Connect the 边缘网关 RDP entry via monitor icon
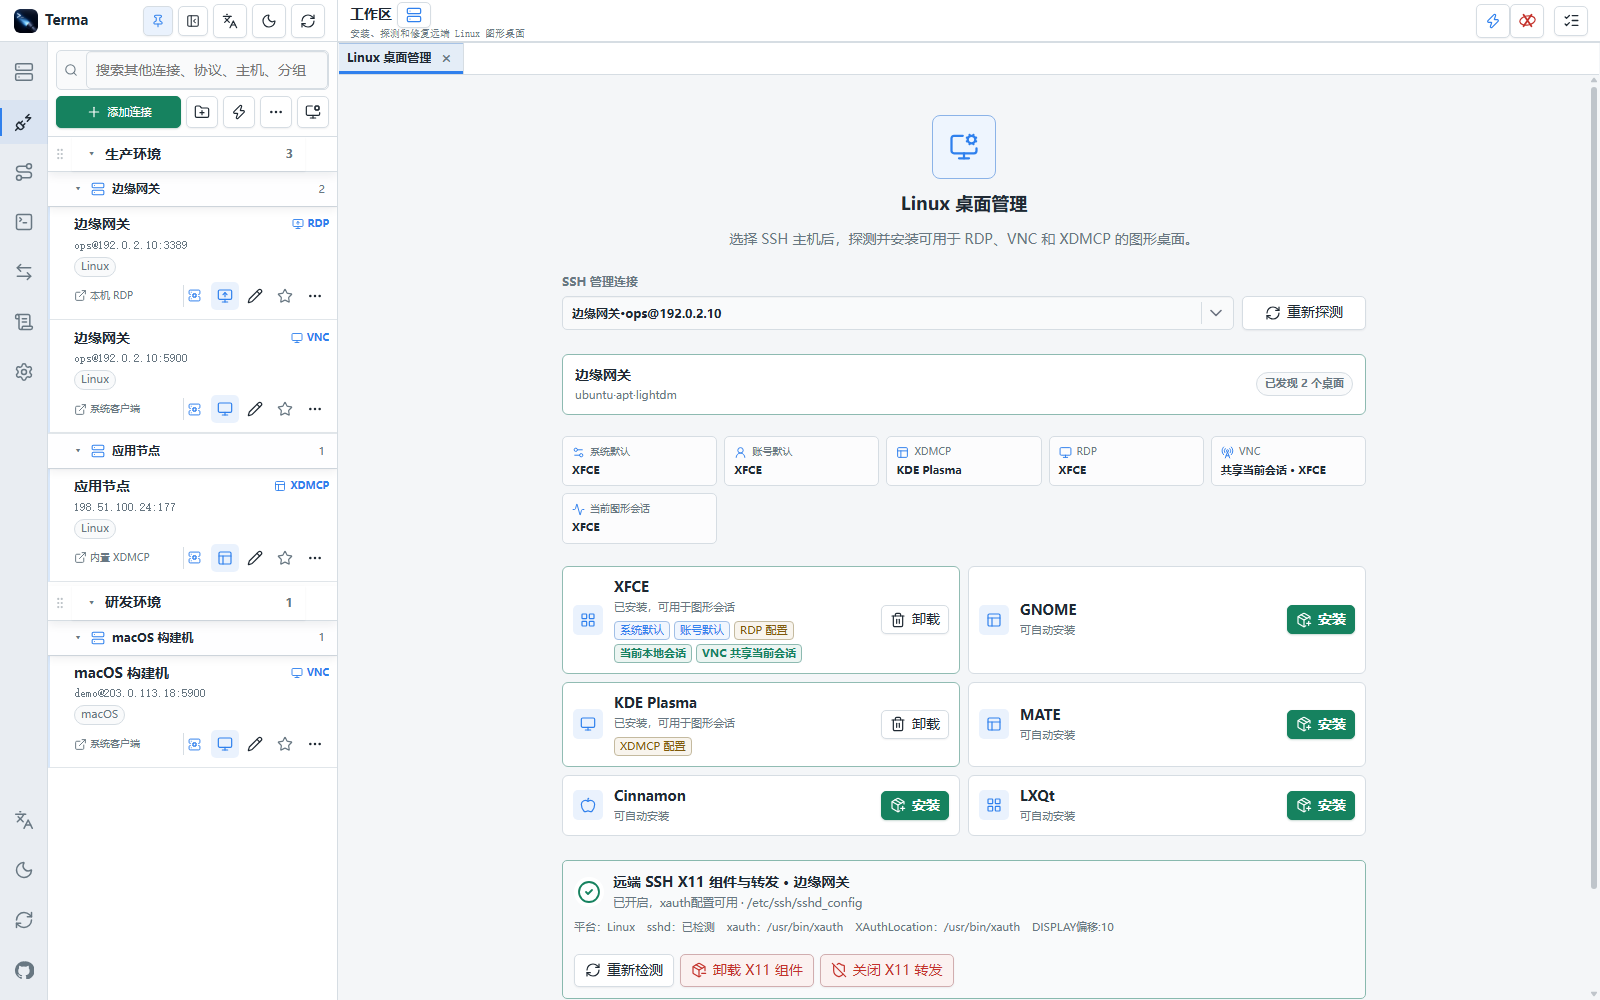Screen dimensions: 1600x1000 coord(225,296)
